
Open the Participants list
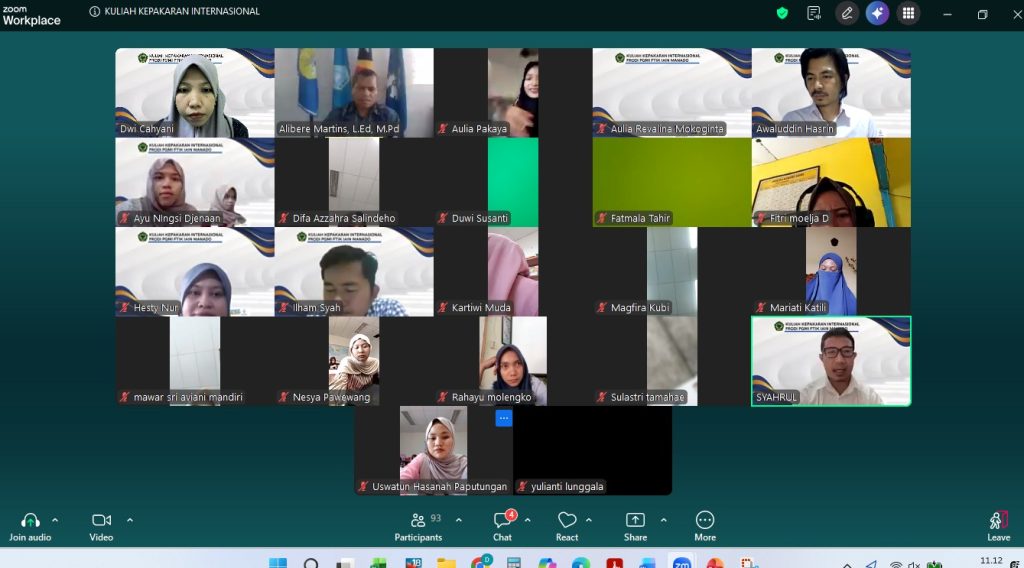[418, 526]
